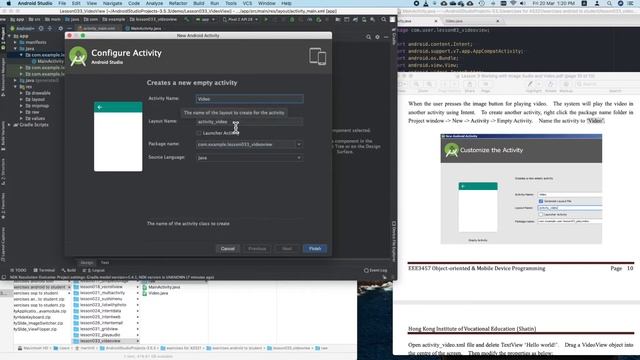Open the app run configuration dropdown
This screenshot has width=640, height=360.
(205, 19)
